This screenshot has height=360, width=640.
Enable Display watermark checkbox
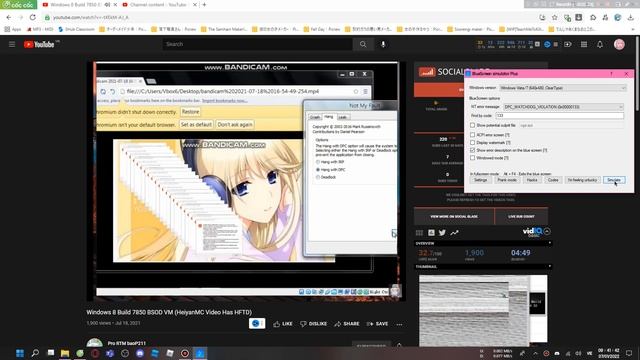pyautogui.click(x=473, y=142)
